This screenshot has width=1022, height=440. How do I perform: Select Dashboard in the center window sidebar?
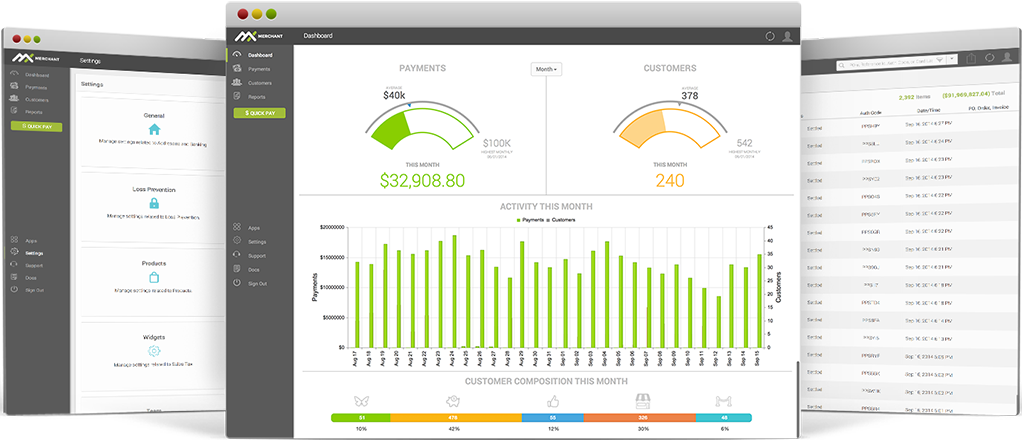(260, 55)
